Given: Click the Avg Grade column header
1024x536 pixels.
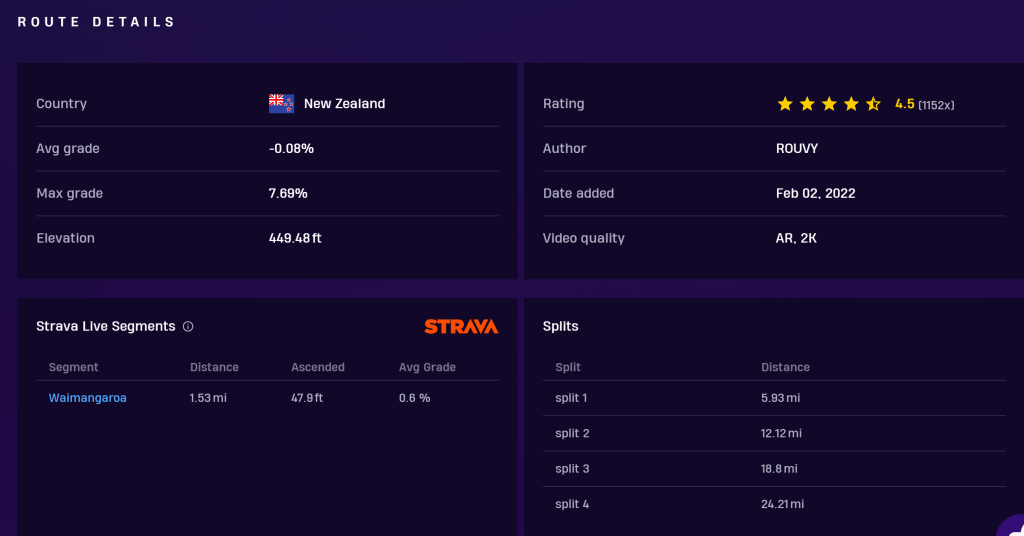Looking at the screenshot, I should (427, 367).
